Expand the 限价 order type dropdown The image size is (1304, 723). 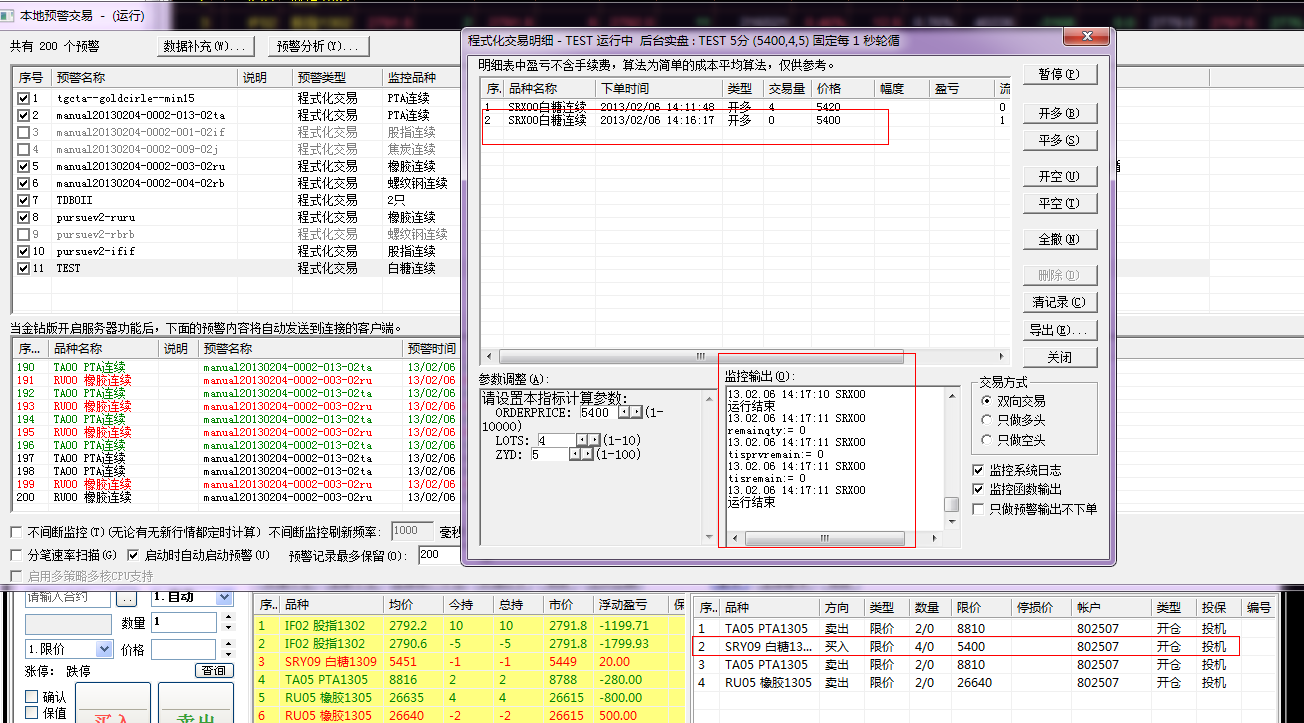[103, 649]
